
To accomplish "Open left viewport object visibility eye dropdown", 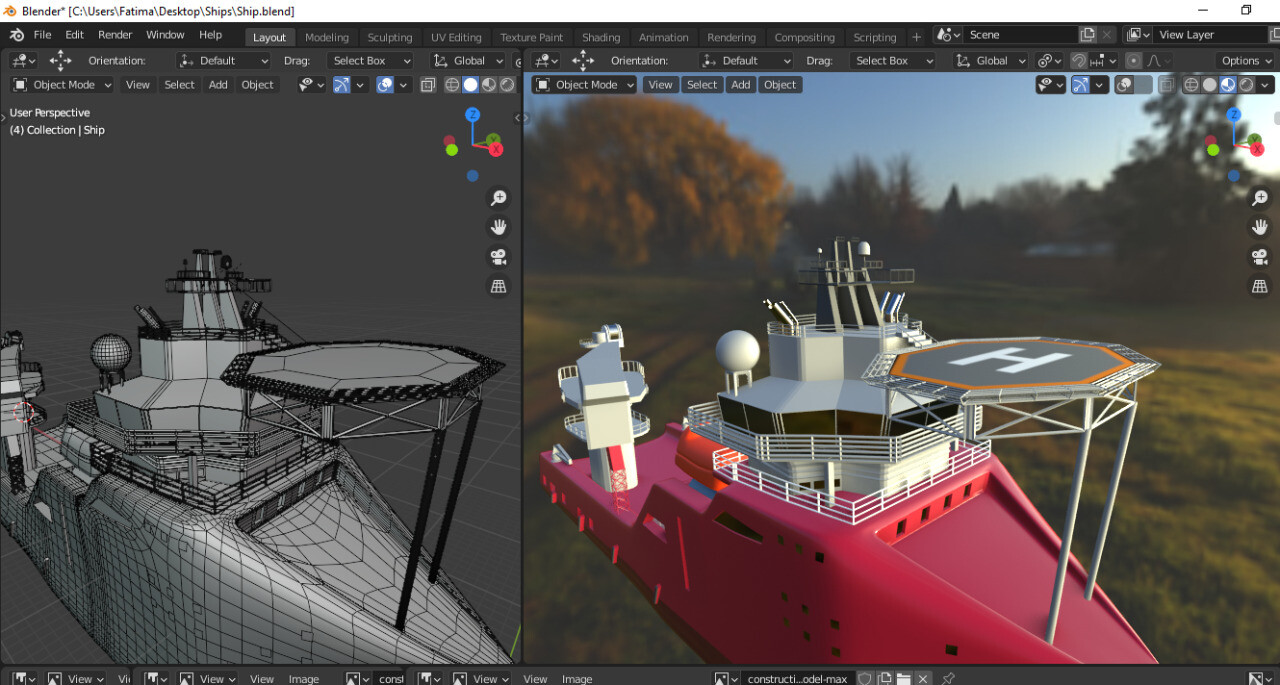I will point(312,85).
